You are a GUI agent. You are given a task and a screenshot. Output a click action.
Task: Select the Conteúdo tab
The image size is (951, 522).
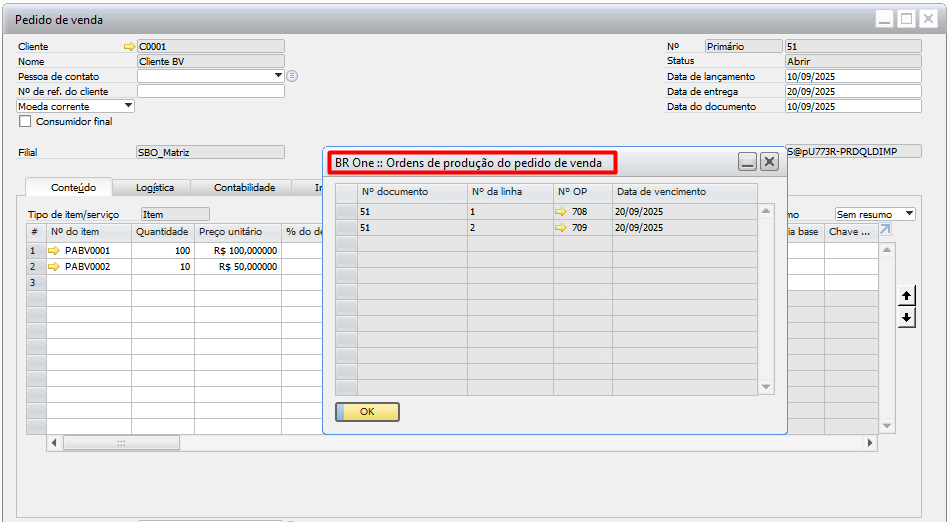pyautogui.click(x=73, y=187)
